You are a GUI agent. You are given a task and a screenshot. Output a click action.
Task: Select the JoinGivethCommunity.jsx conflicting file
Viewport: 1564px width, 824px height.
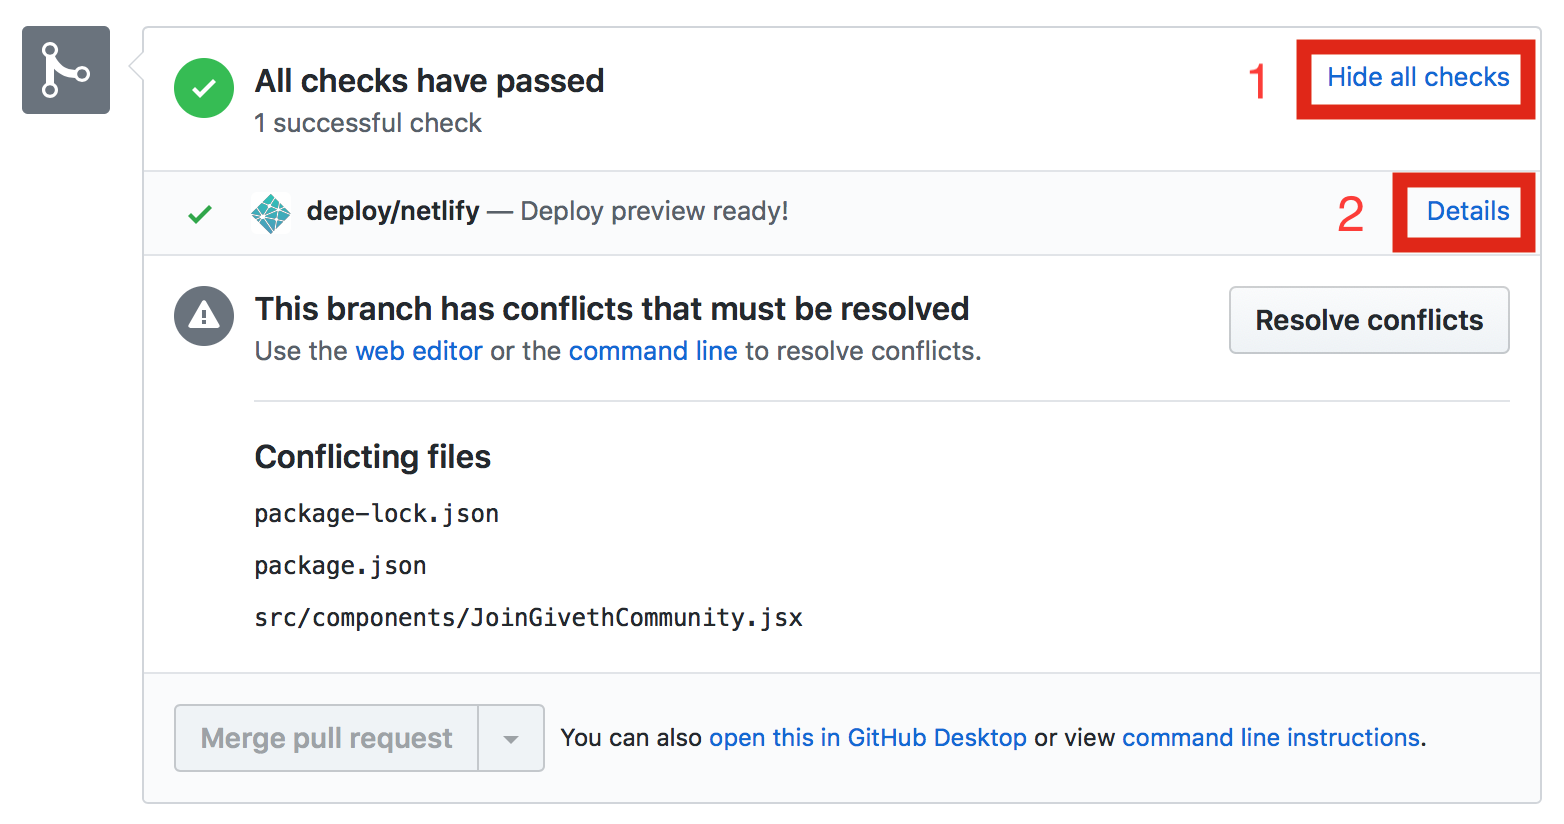click(528, 618)
